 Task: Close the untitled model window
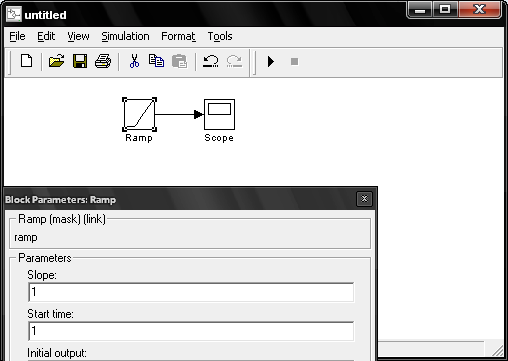coord(480,9)
